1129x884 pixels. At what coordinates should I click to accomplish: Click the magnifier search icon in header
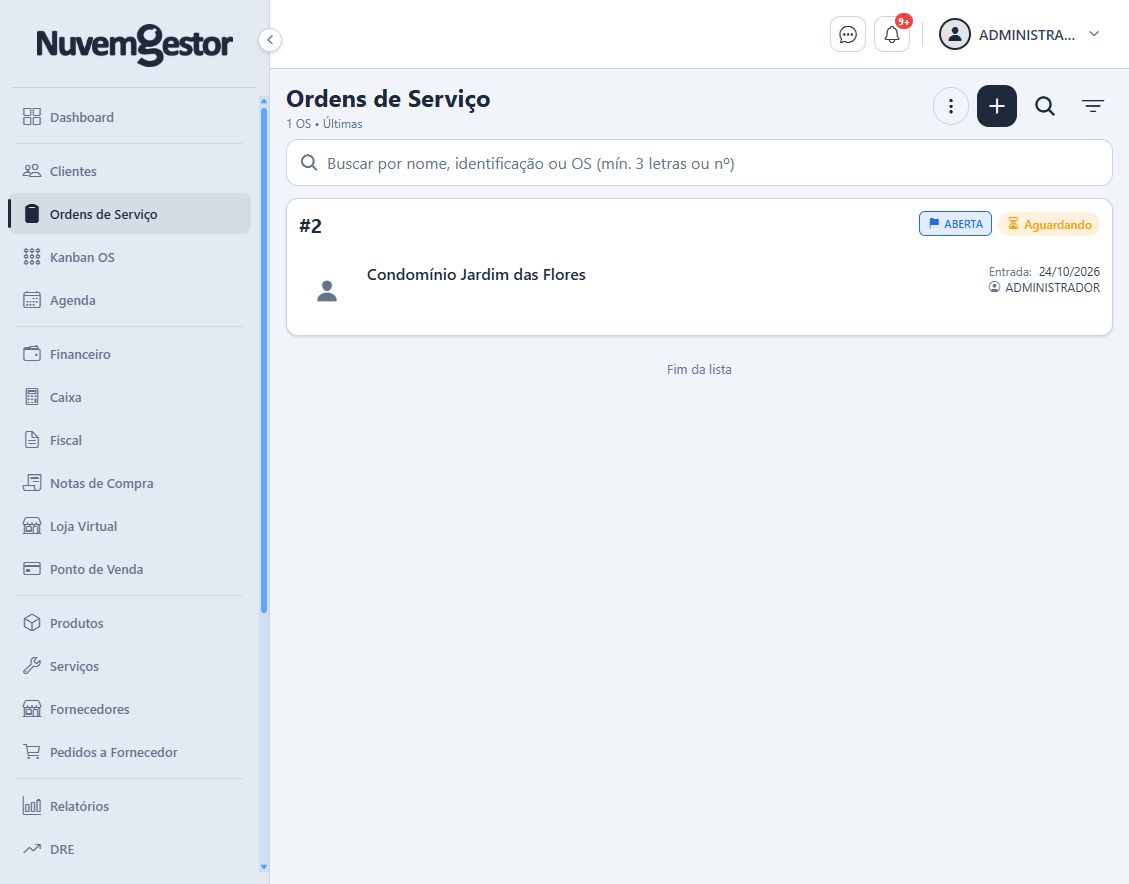[1045, 107]
